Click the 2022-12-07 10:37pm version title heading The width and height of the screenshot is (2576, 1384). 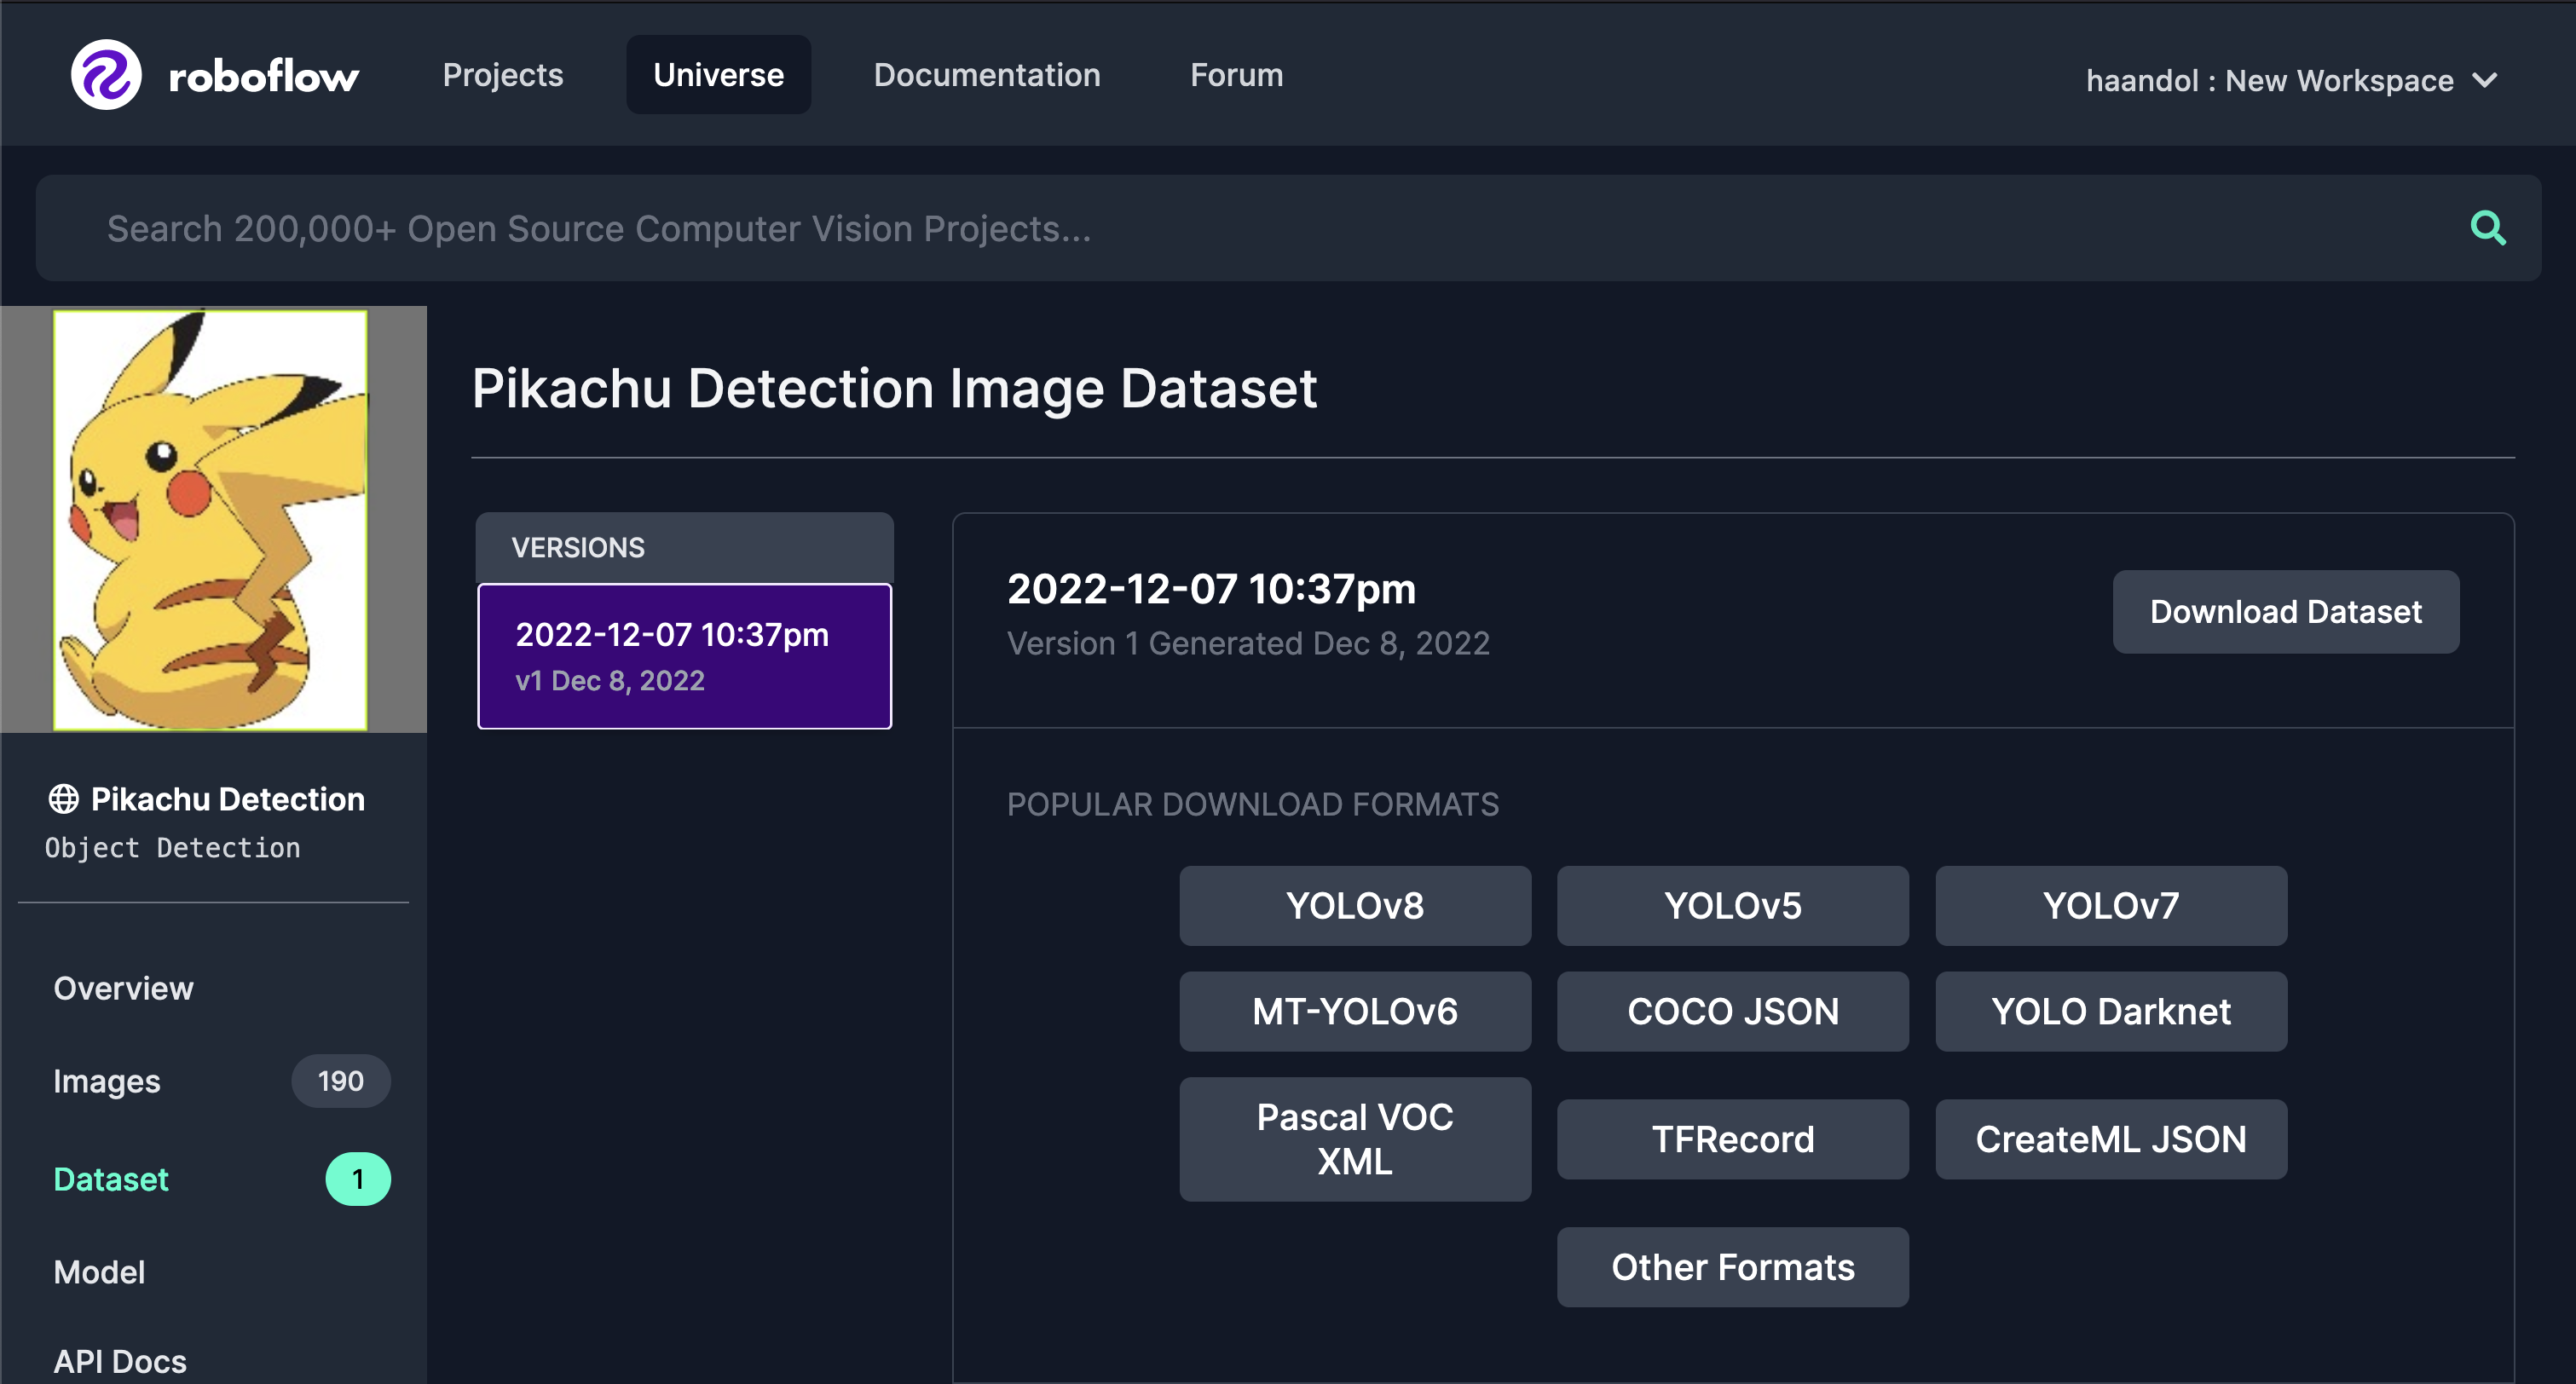1211,589
